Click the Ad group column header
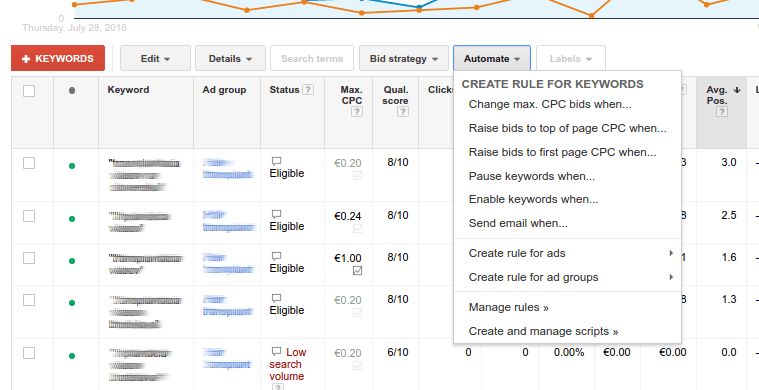 tap(224, 90)
